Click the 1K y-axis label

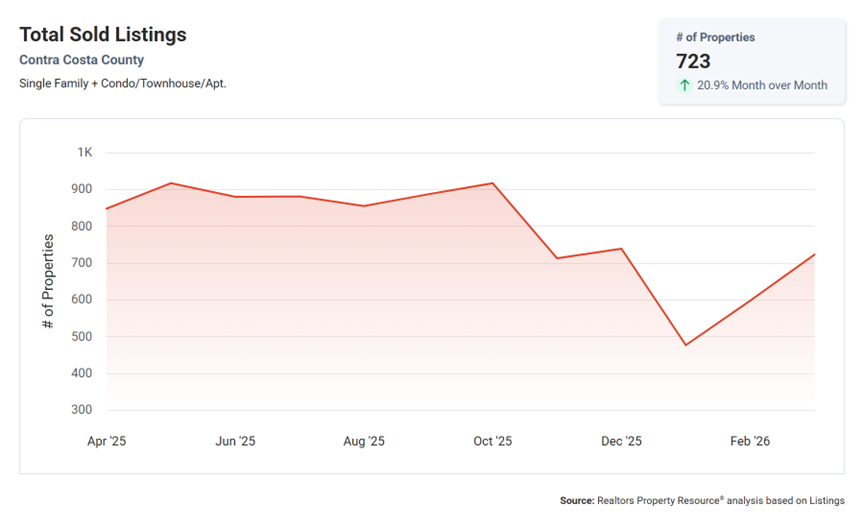pos(84,153)
